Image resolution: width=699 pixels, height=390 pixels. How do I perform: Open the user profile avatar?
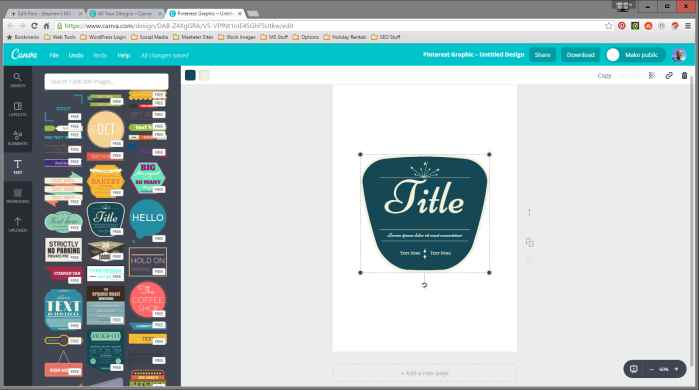pos(679,55)
